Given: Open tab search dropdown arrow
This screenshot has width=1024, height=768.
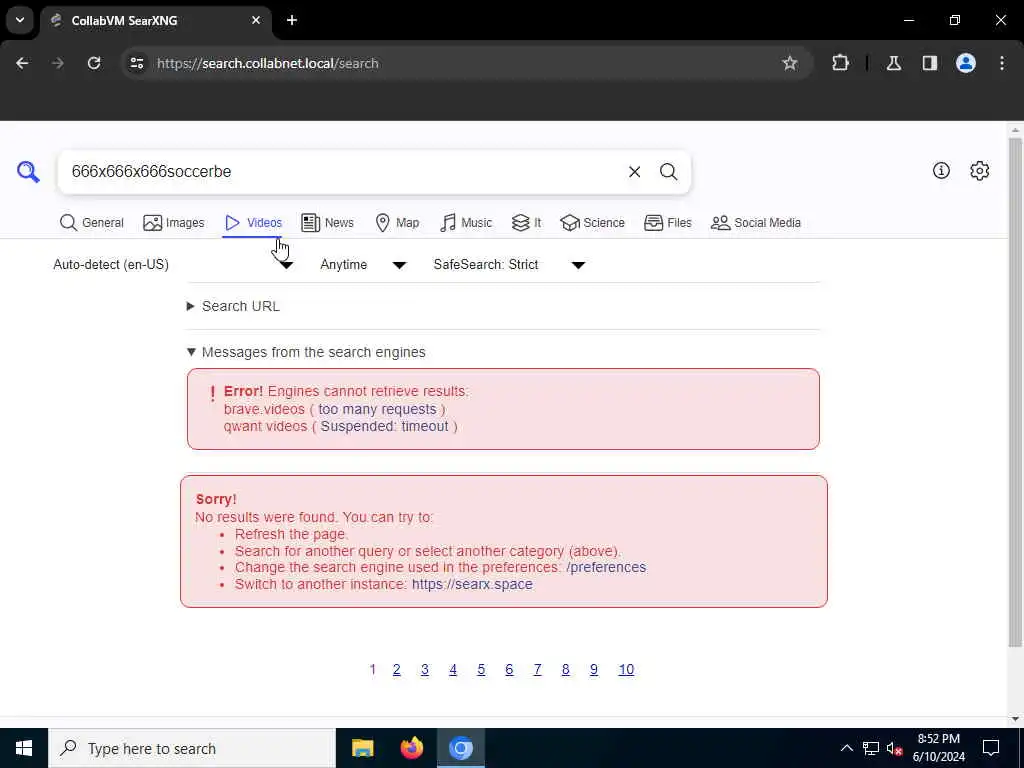Looking at the screenshot, I should pyautogui.click(x=20, y=20).
